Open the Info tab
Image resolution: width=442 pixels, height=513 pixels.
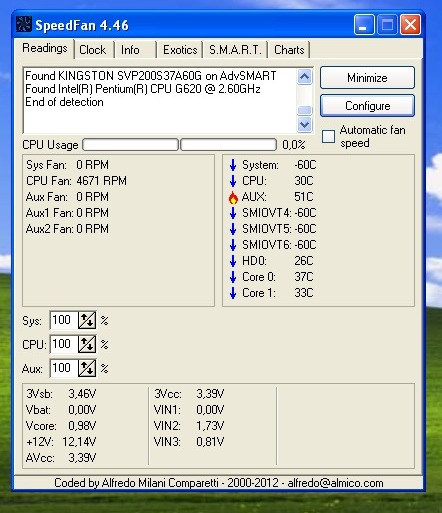click(130, 50)
